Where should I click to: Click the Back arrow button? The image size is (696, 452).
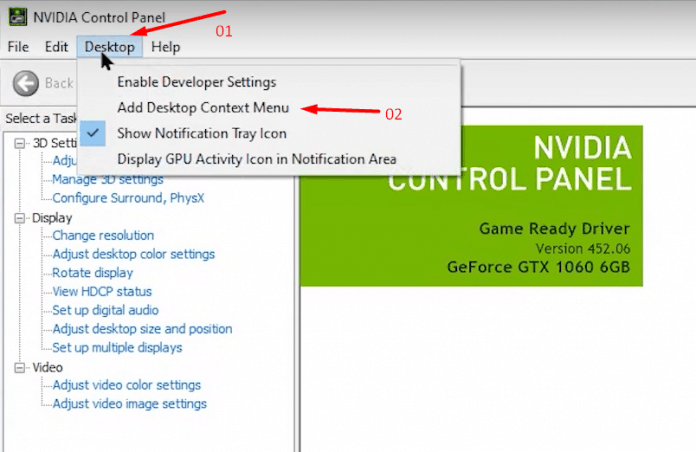point(27,83)
